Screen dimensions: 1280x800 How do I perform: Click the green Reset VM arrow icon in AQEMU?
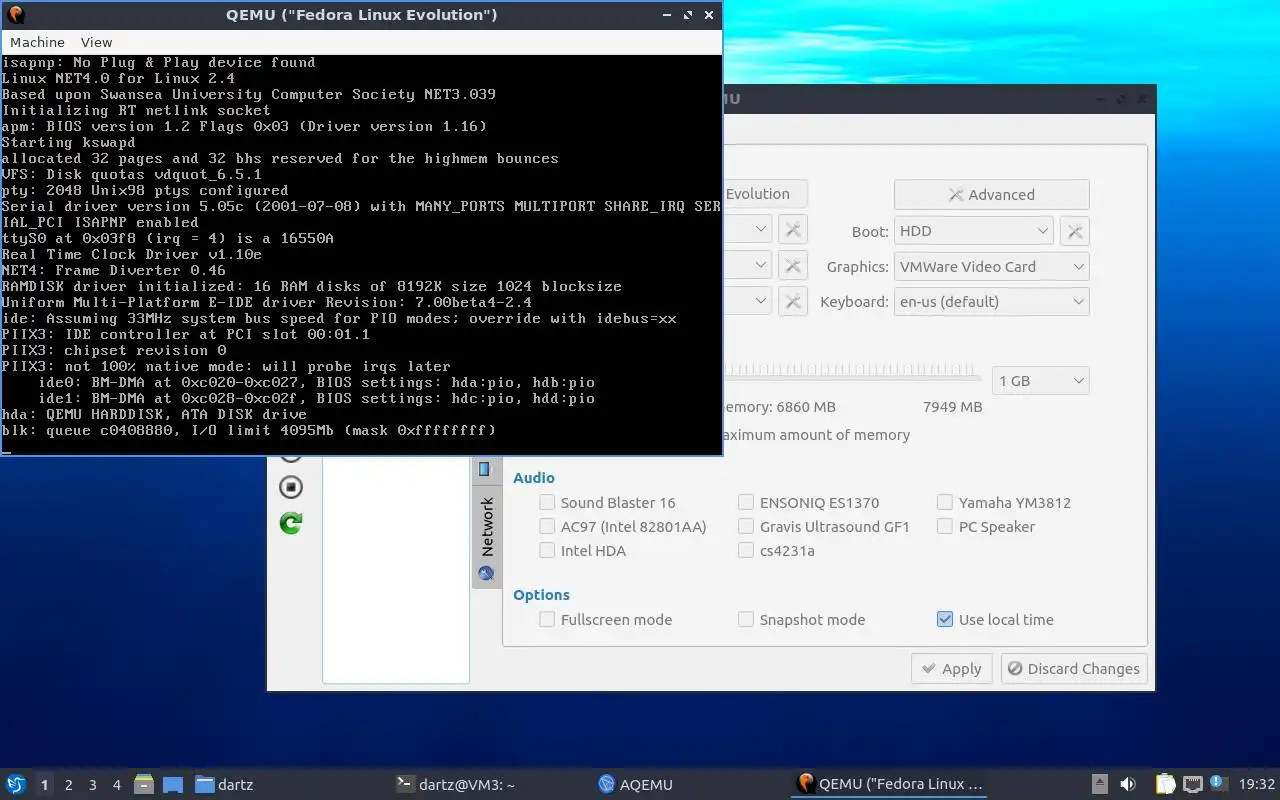pyautogui.click(x=291, y=523)
